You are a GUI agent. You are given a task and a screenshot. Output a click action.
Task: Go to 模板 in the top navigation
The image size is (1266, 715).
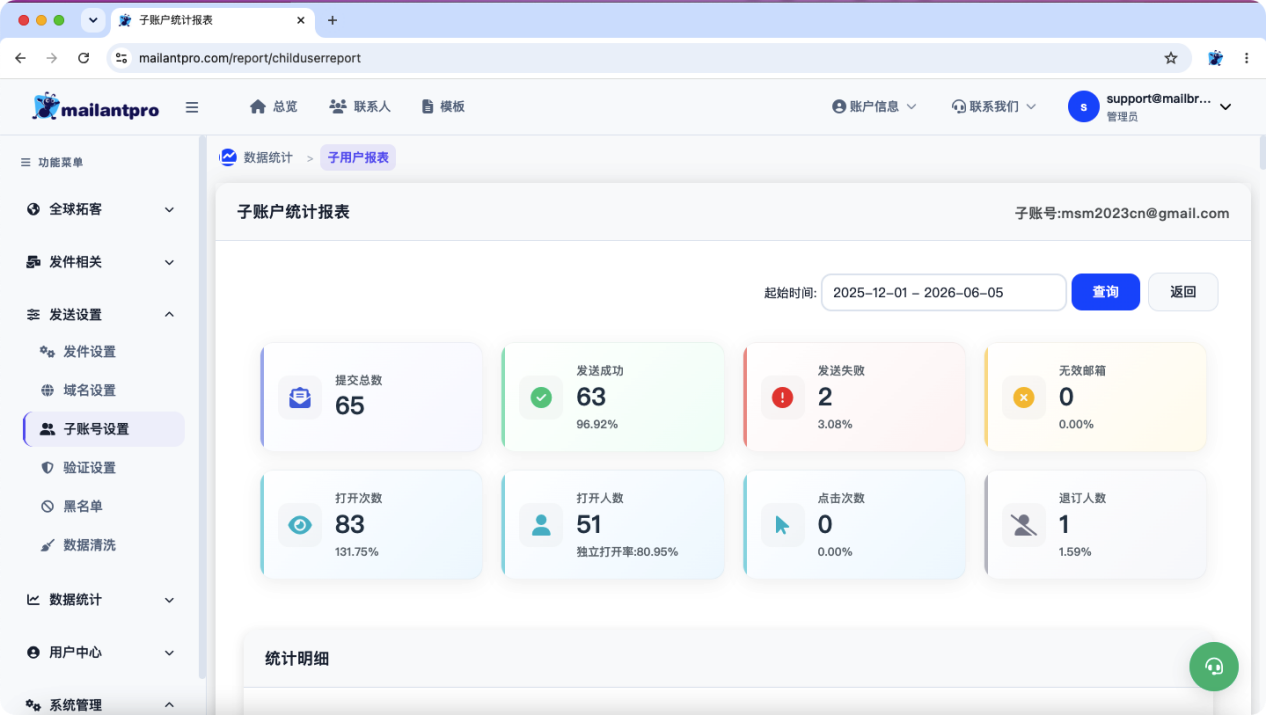coord(443,106)
